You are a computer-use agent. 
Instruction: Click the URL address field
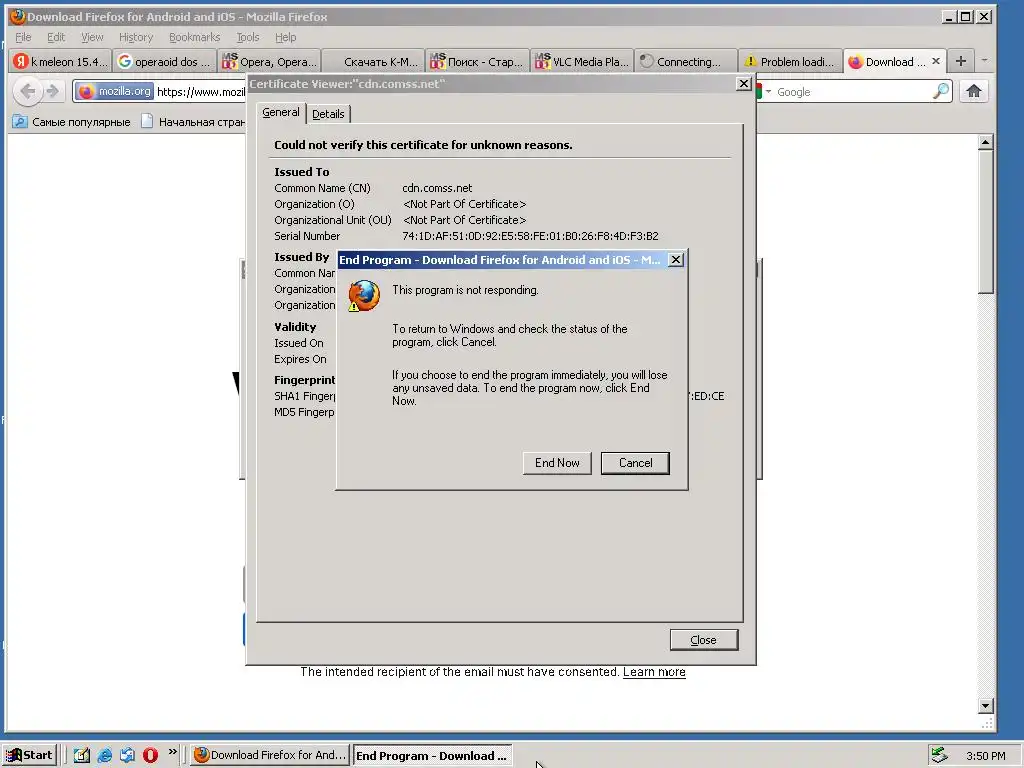[200, 91]
